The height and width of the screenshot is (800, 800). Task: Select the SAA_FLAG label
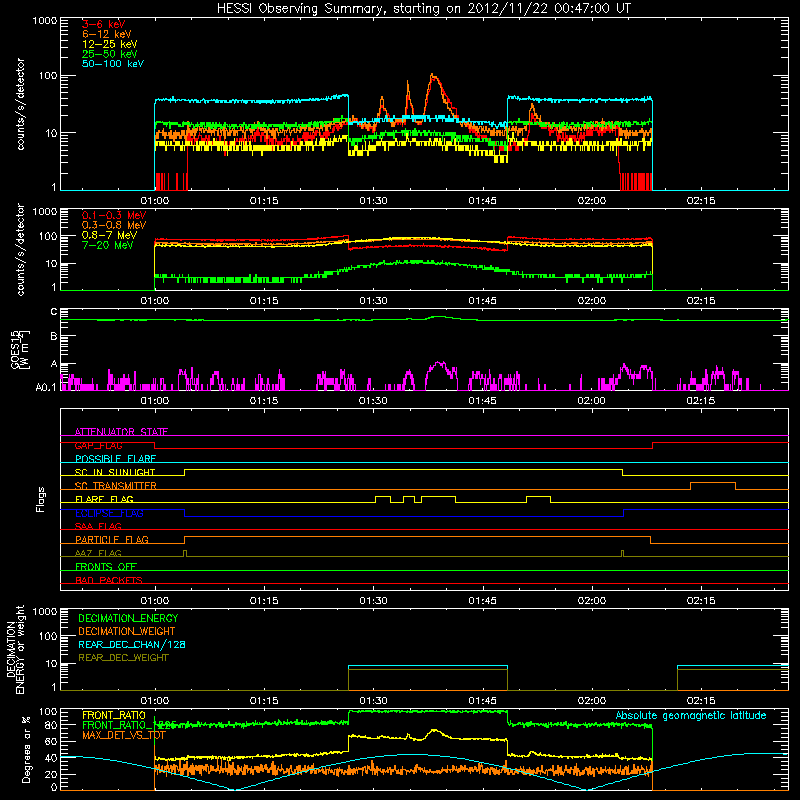pyautogui.click(x=98, y=526)
